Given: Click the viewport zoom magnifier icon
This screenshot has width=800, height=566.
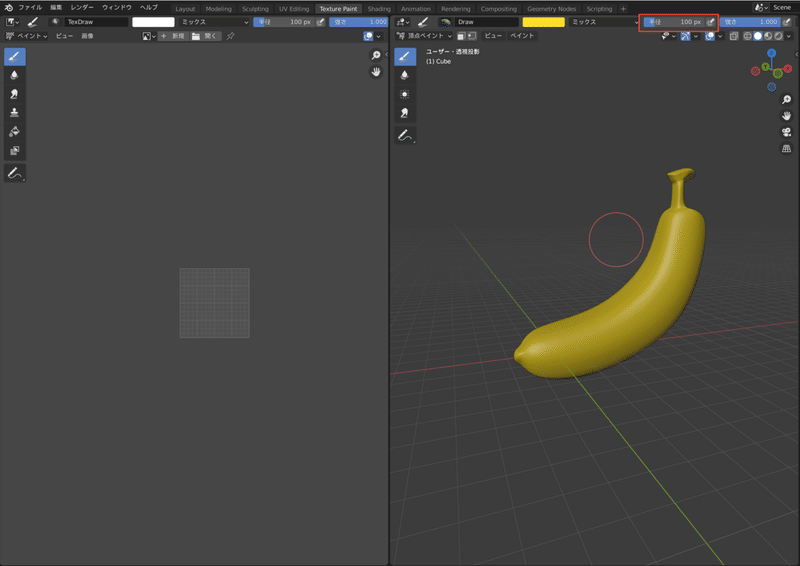Looking at the screenshot, I should 786,100.
